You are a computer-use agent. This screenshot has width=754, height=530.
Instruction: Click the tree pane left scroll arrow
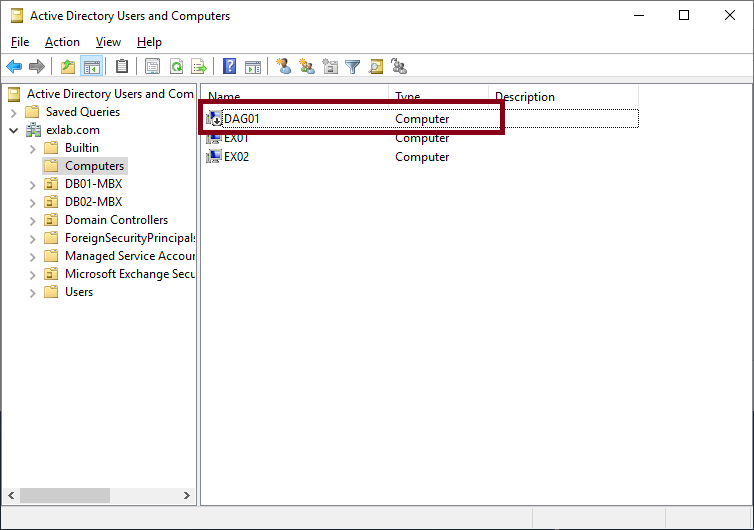click(x=11, y=495)
